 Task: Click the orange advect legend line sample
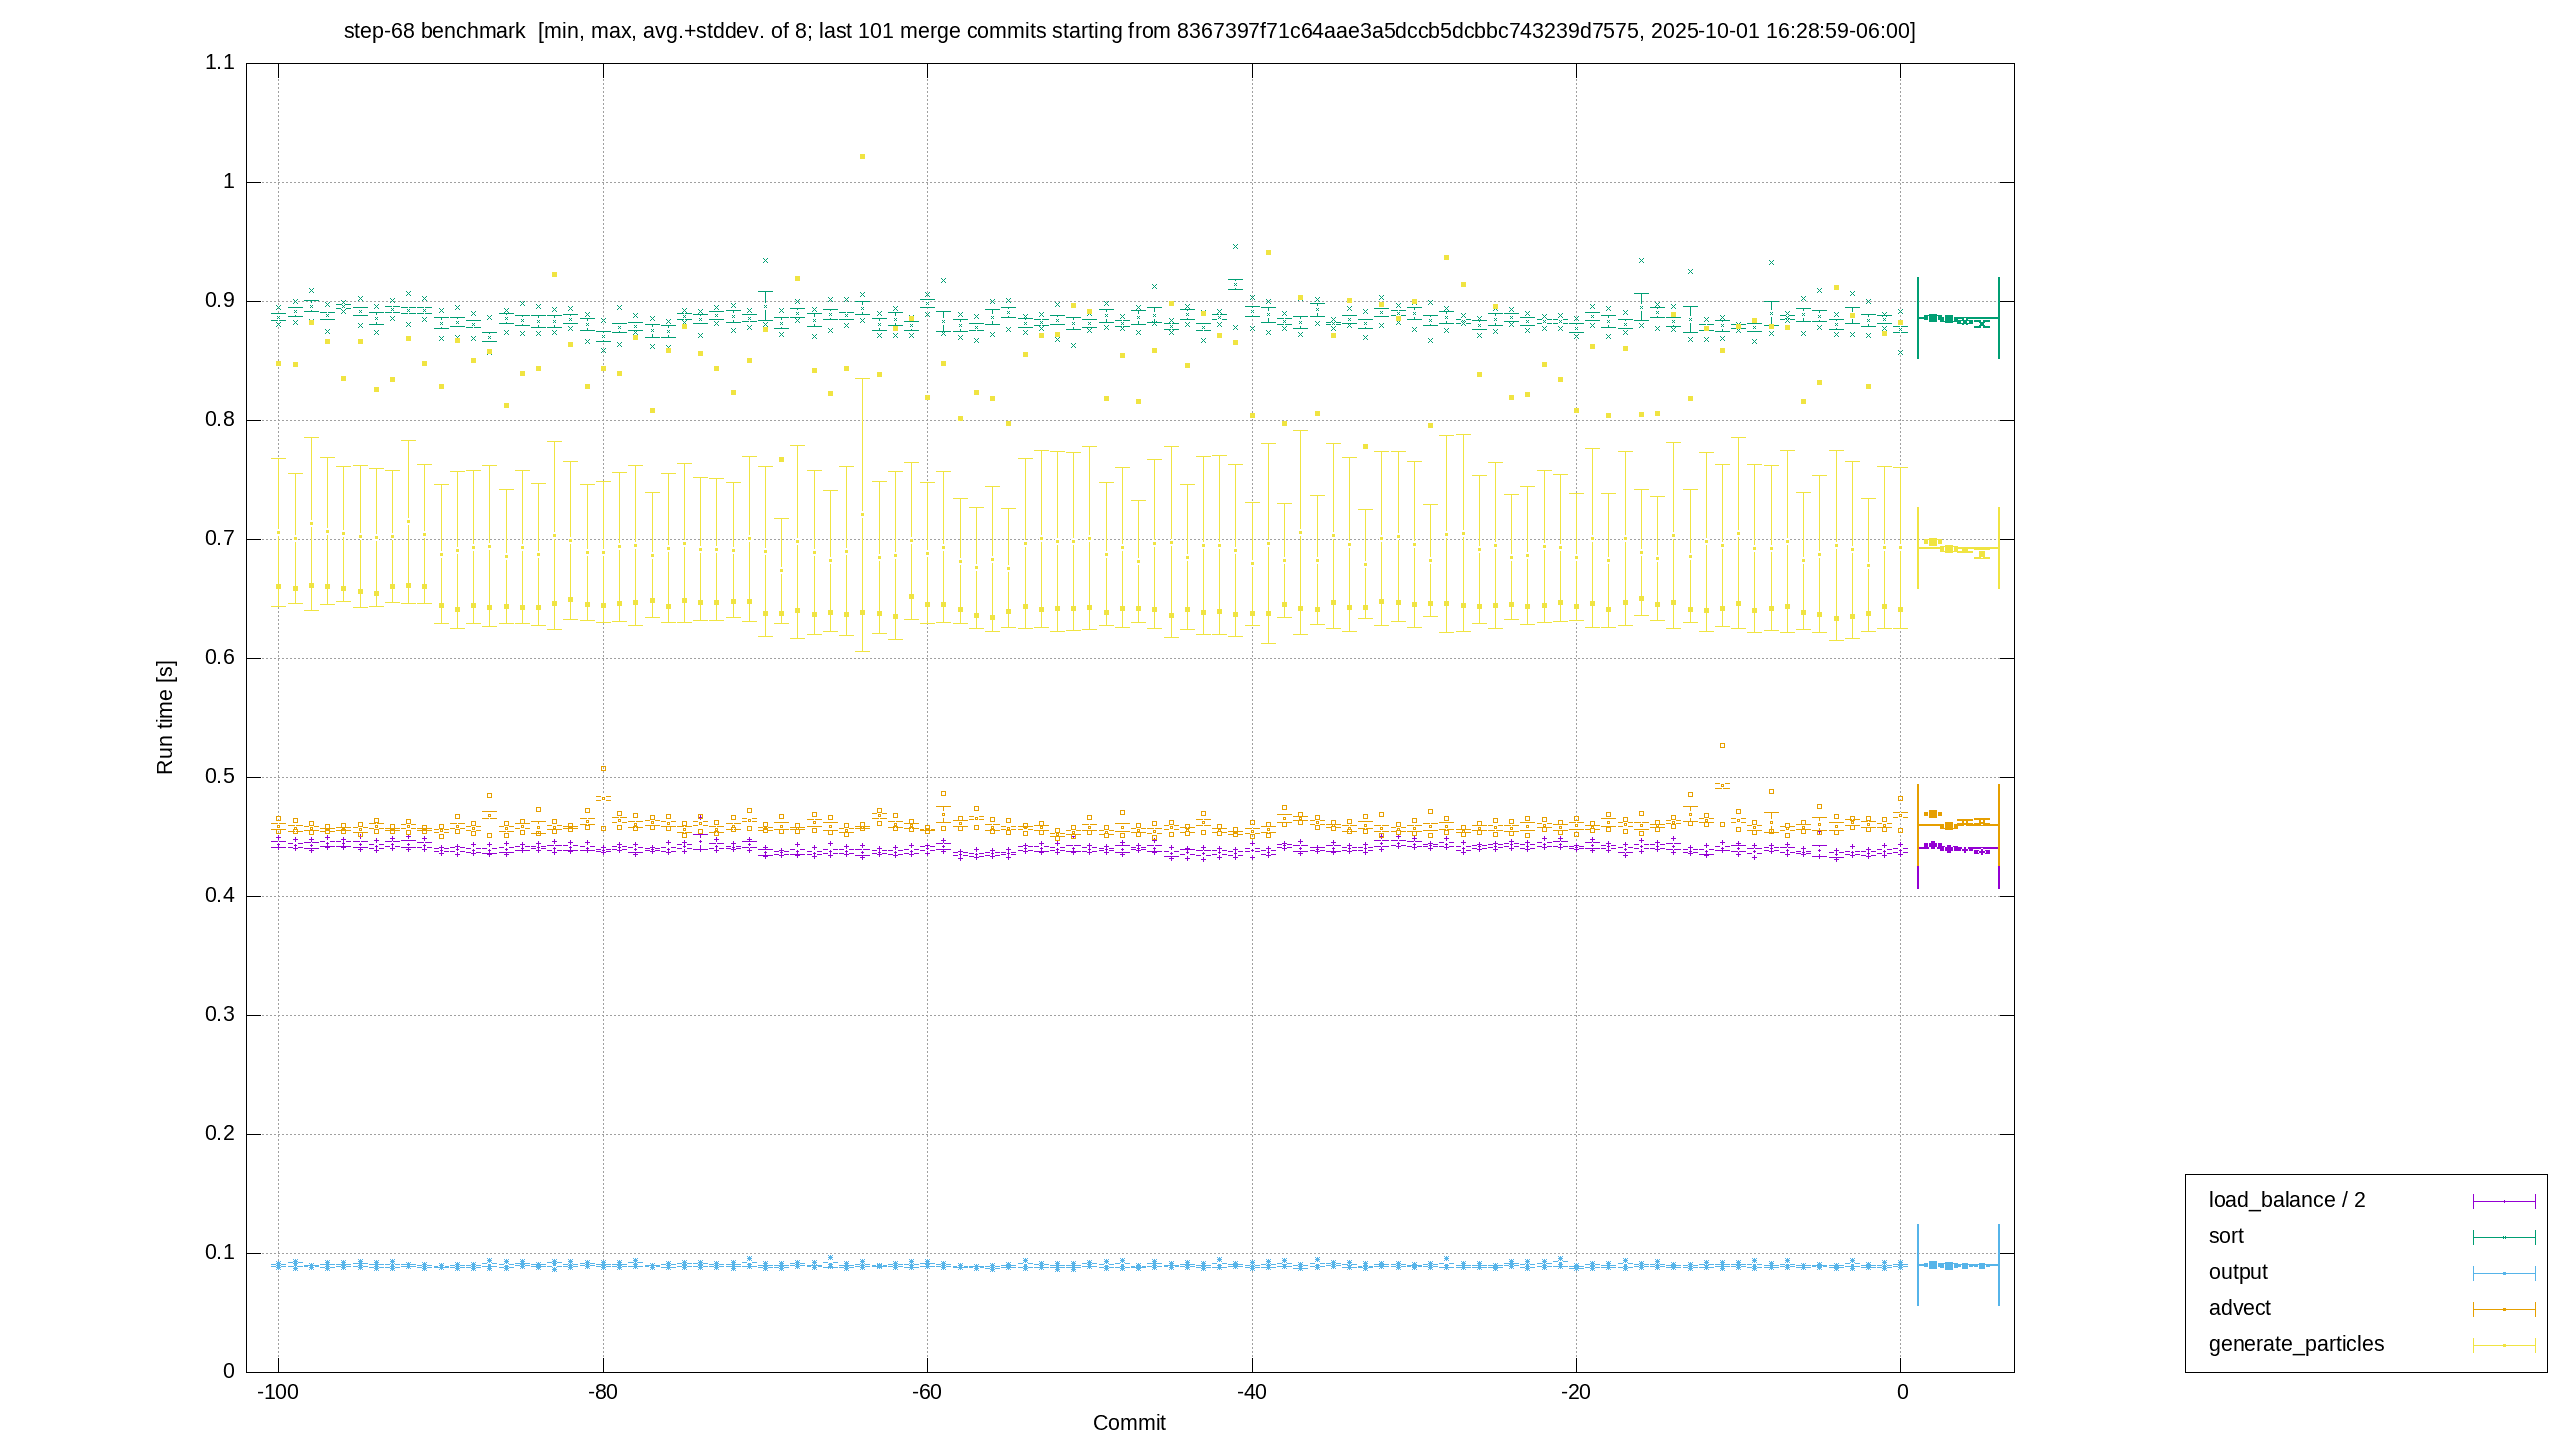(2504, 1309)
